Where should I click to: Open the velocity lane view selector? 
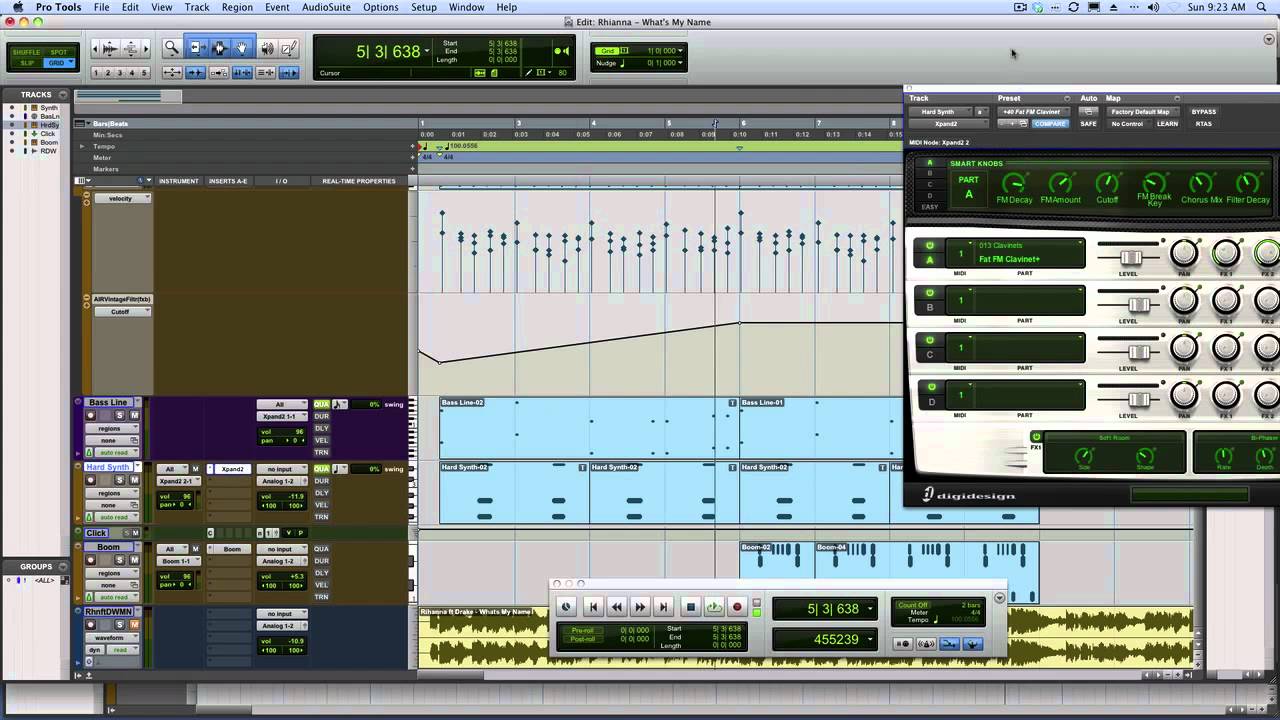point(121,198)
